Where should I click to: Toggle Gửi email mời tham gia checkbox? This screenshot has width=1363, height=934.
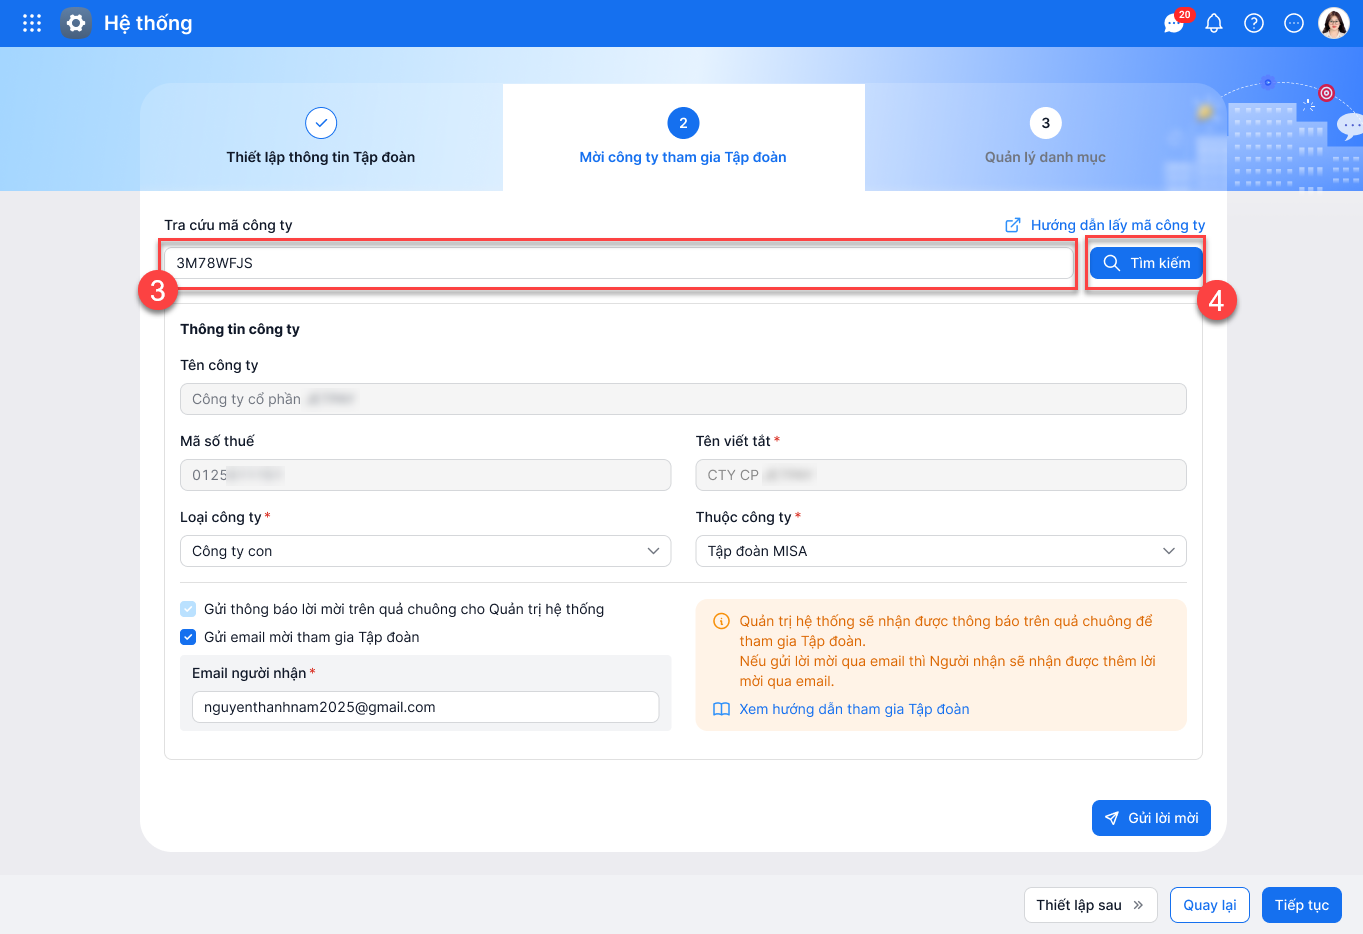(188, 637)
